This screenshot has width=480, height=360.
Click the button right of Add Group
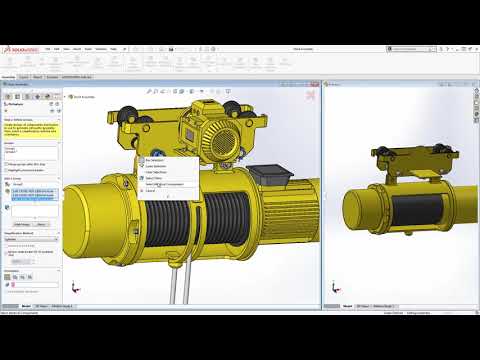pyautogui.click(x=41, y=224)
